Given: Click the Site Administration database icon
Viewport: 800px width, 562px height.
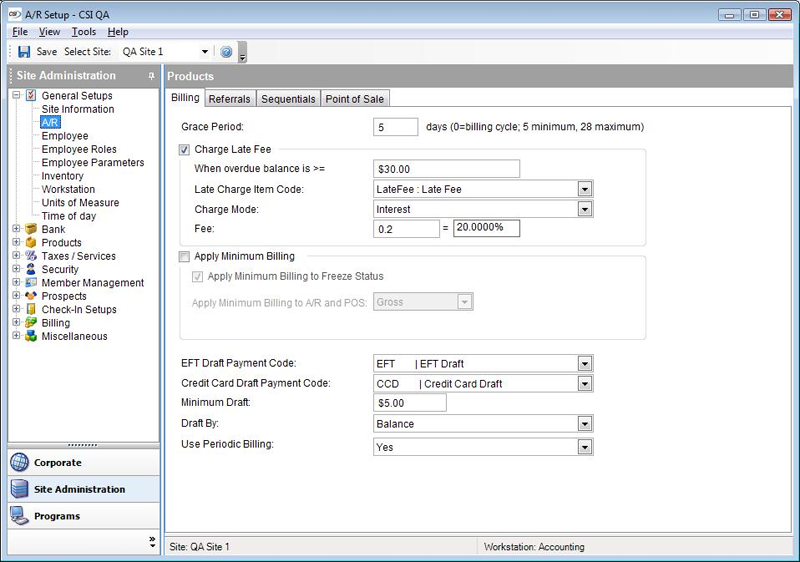Looking at the screenshot, I should (x=20, y=489).
